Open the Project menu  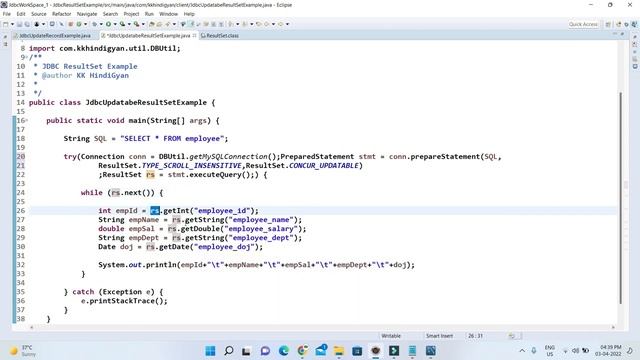coord(131,14)
